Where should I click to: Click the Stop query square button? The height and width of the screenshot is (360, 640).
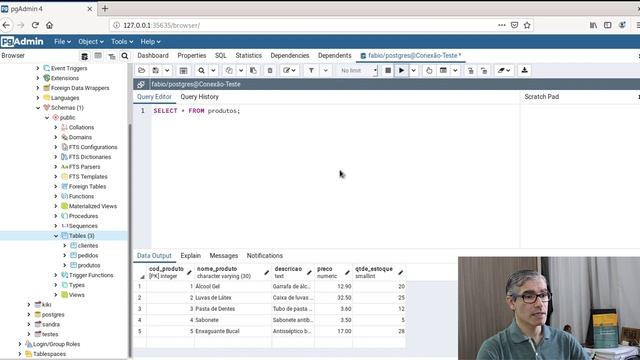point(388,70)
